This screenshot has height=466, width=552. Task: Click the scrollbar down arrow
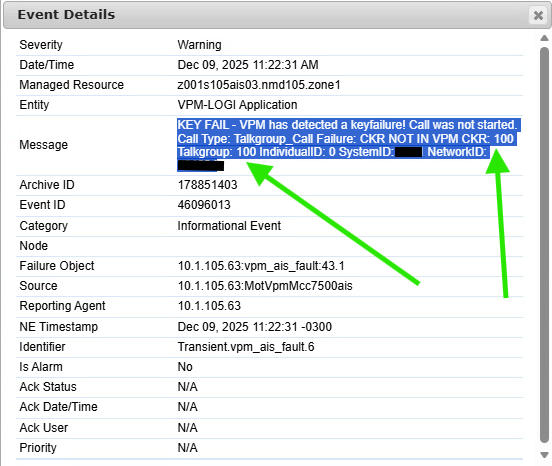tap(545, 454)
